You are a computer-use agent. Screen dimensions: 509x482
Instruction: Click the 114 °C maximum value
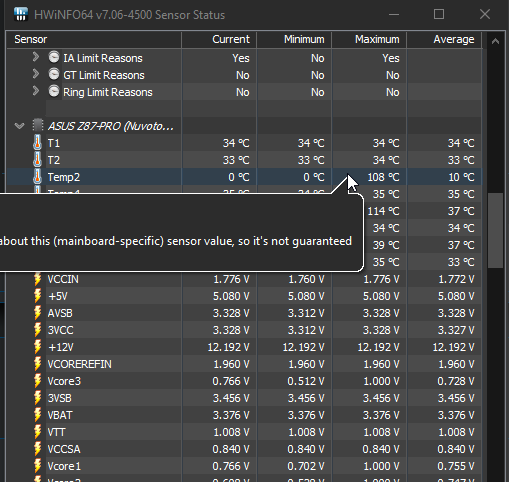click(x=383, y=211)
